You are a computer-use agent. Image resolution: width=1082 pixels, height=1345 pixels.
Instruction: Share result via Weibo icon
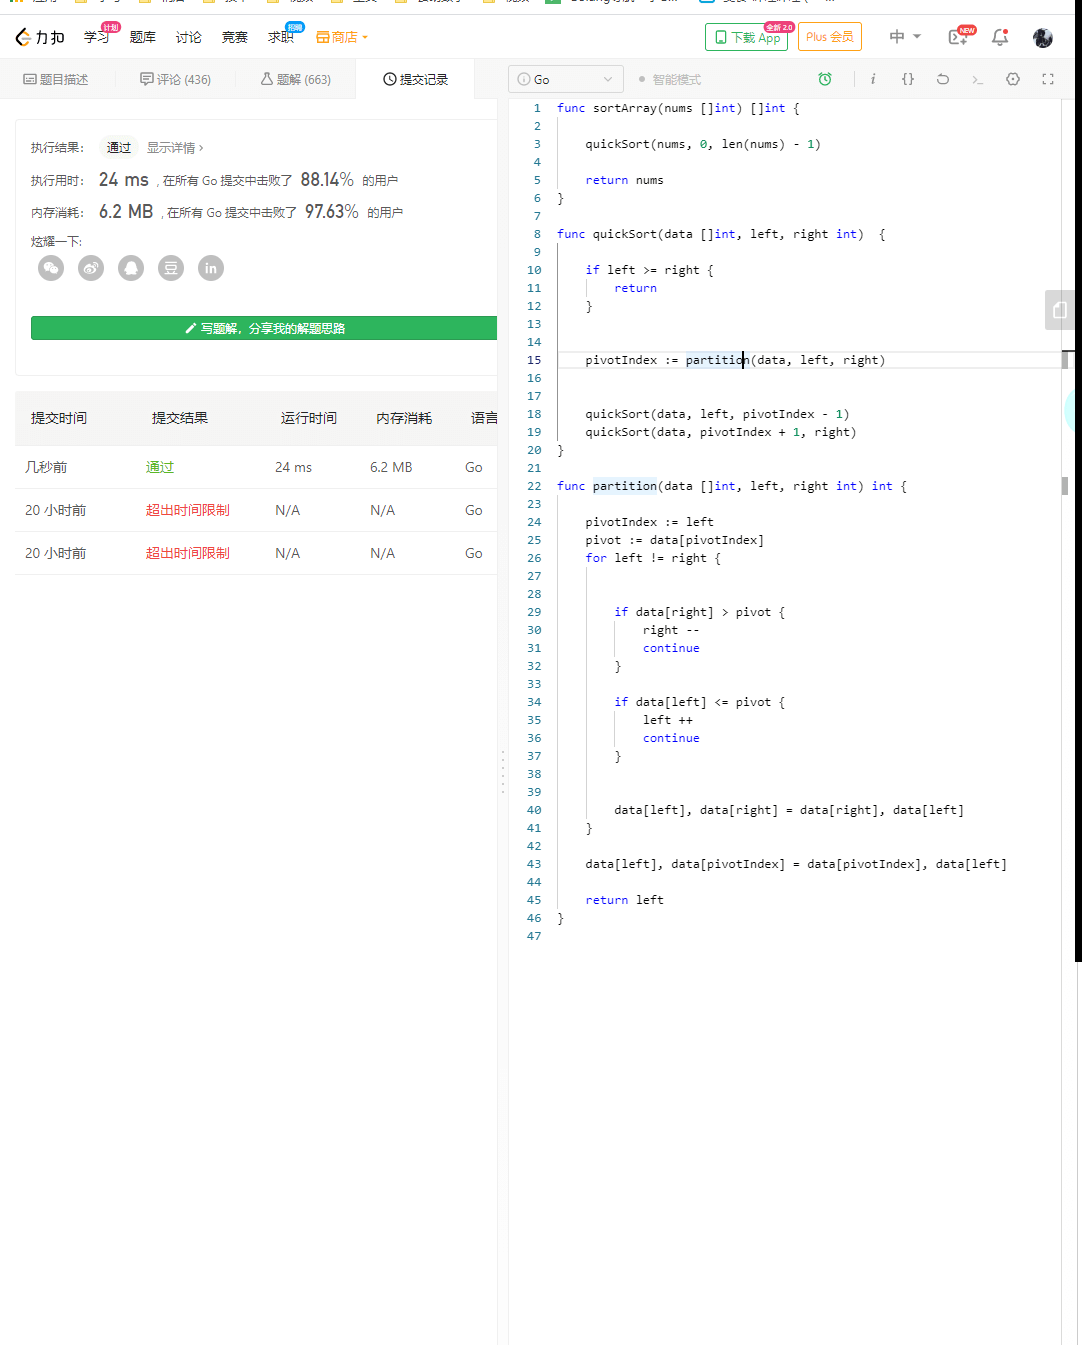[x=91, y=268]
